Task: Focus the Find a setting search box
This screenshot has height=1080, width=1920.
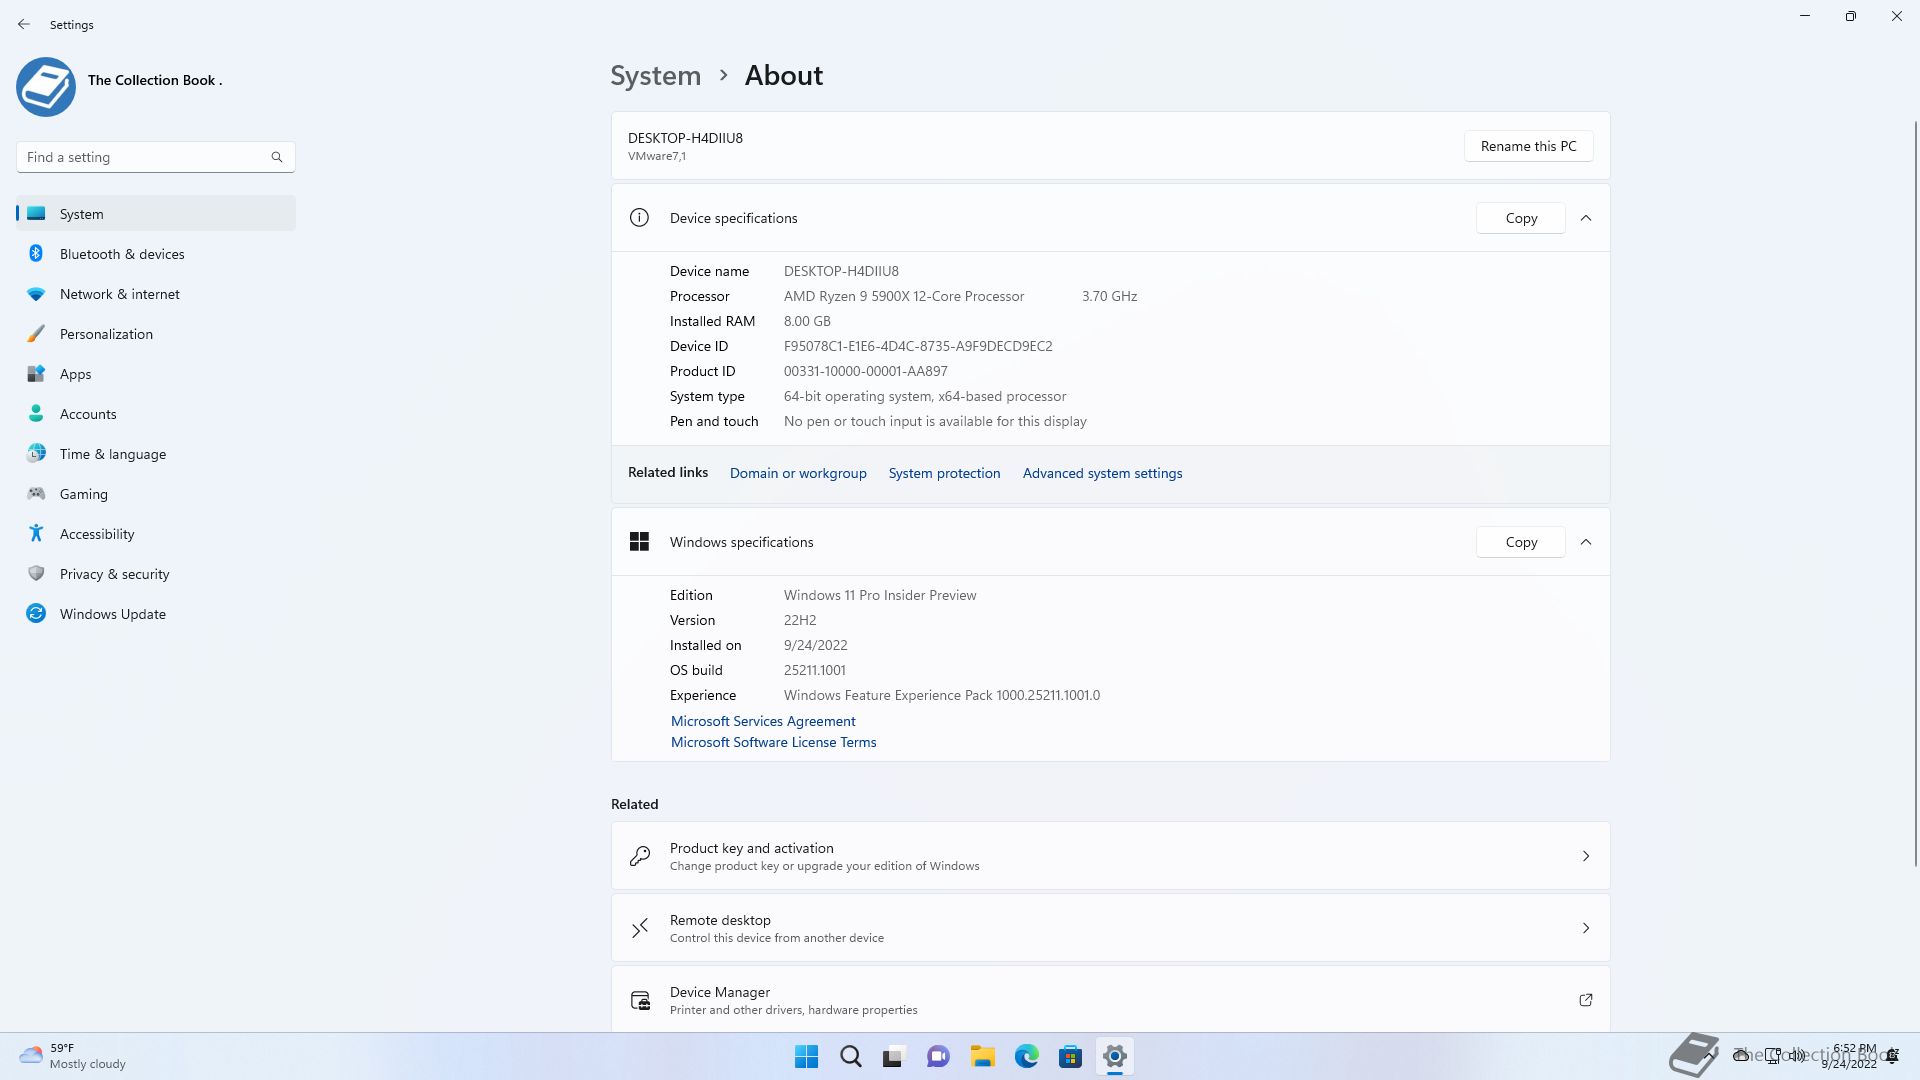Action: 156,157
